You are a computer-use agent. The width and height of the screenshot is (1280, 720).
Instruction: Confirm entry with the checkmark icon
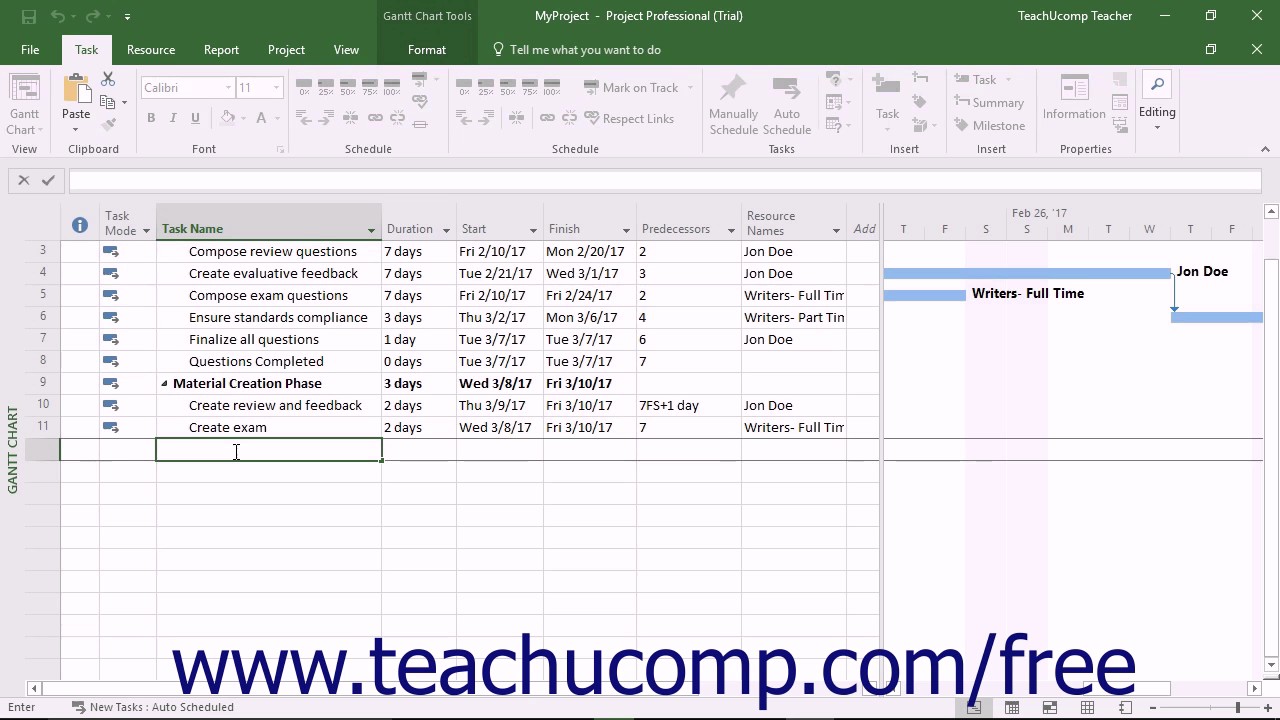point(48,180)
